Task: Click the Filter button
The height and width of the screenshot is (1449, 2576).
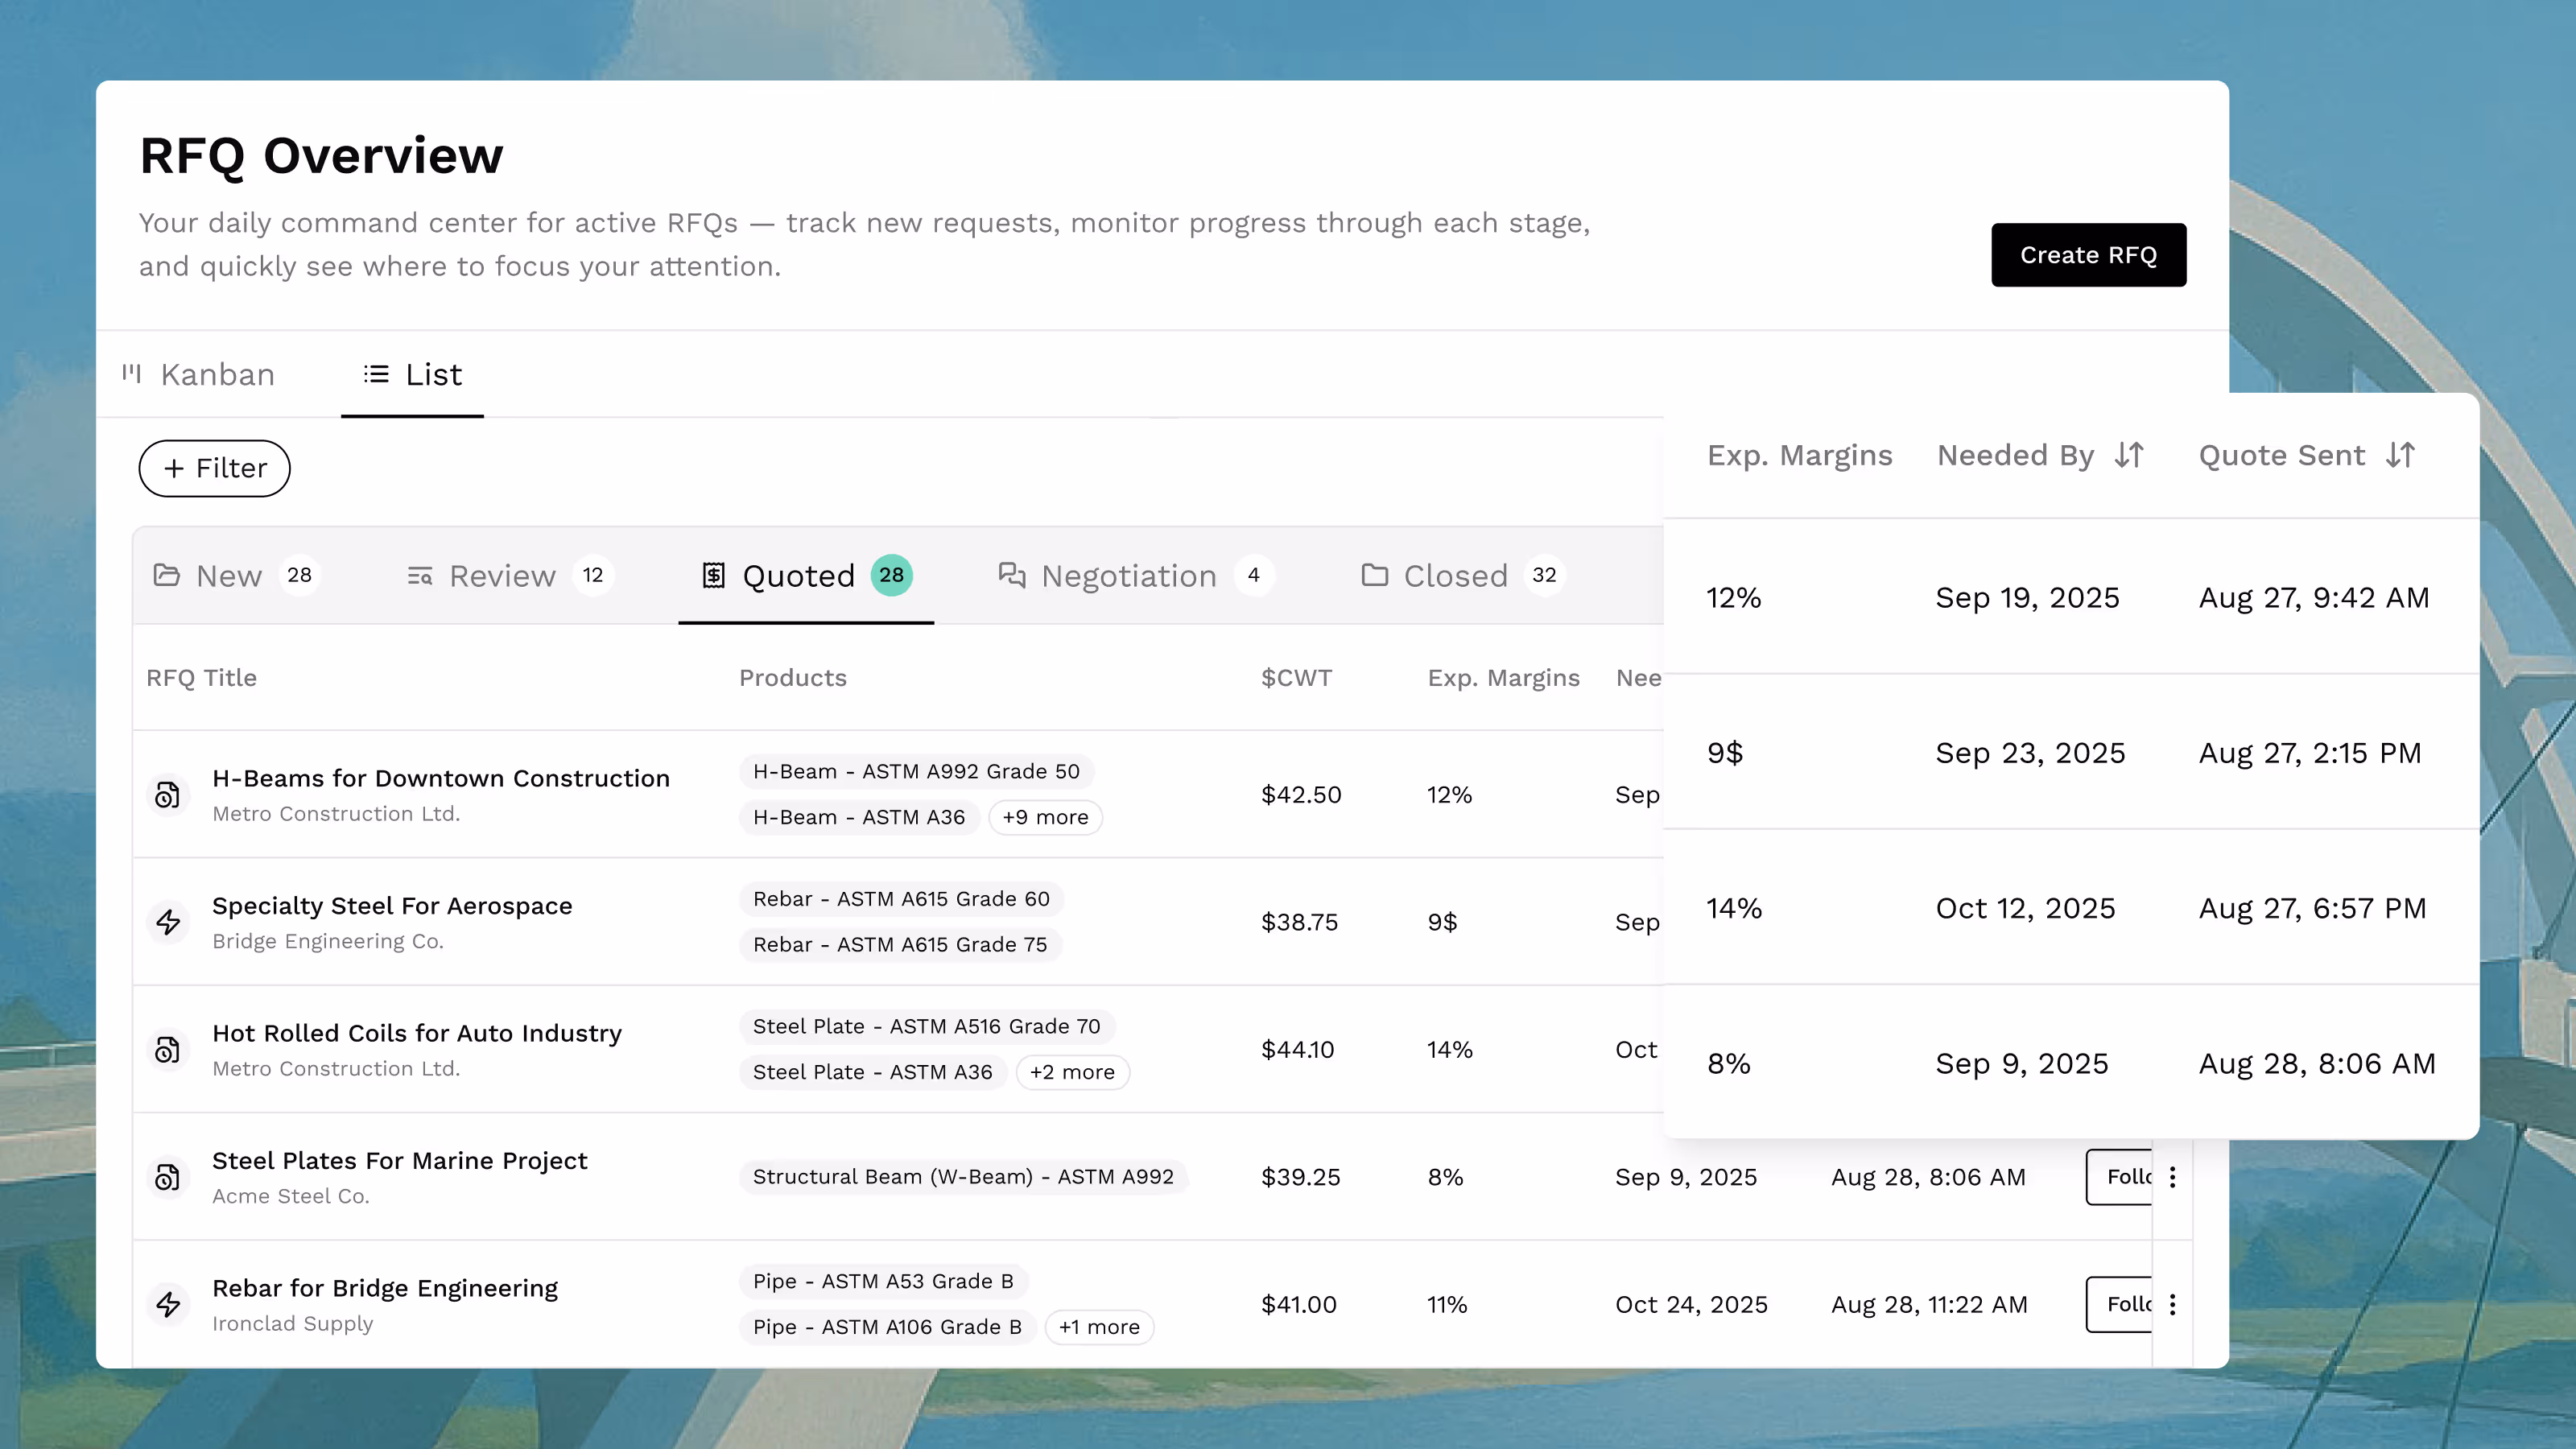Action: tap(214, 469)
